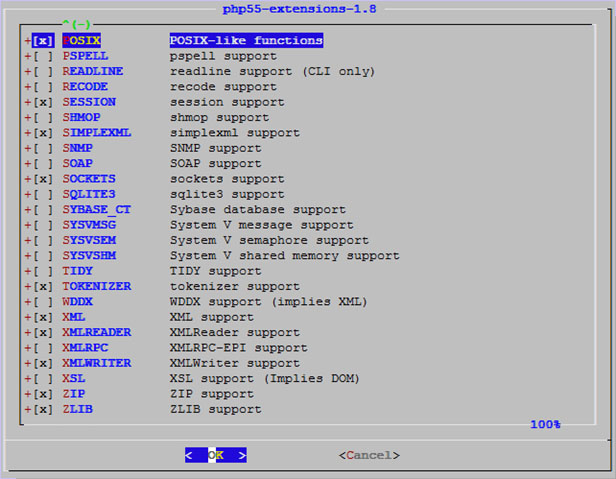Confirm selection with the OK button

tap(216, 455)
